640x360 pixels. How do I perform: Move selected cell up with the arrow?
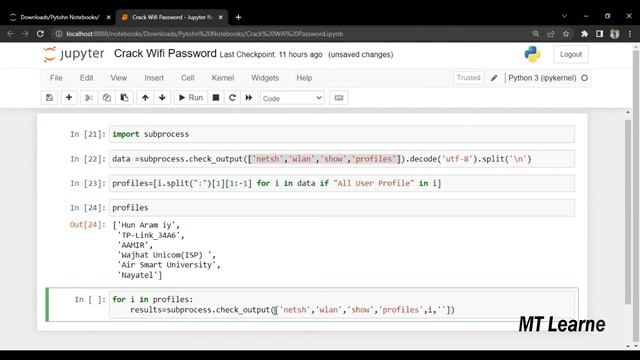coord(145,98)
